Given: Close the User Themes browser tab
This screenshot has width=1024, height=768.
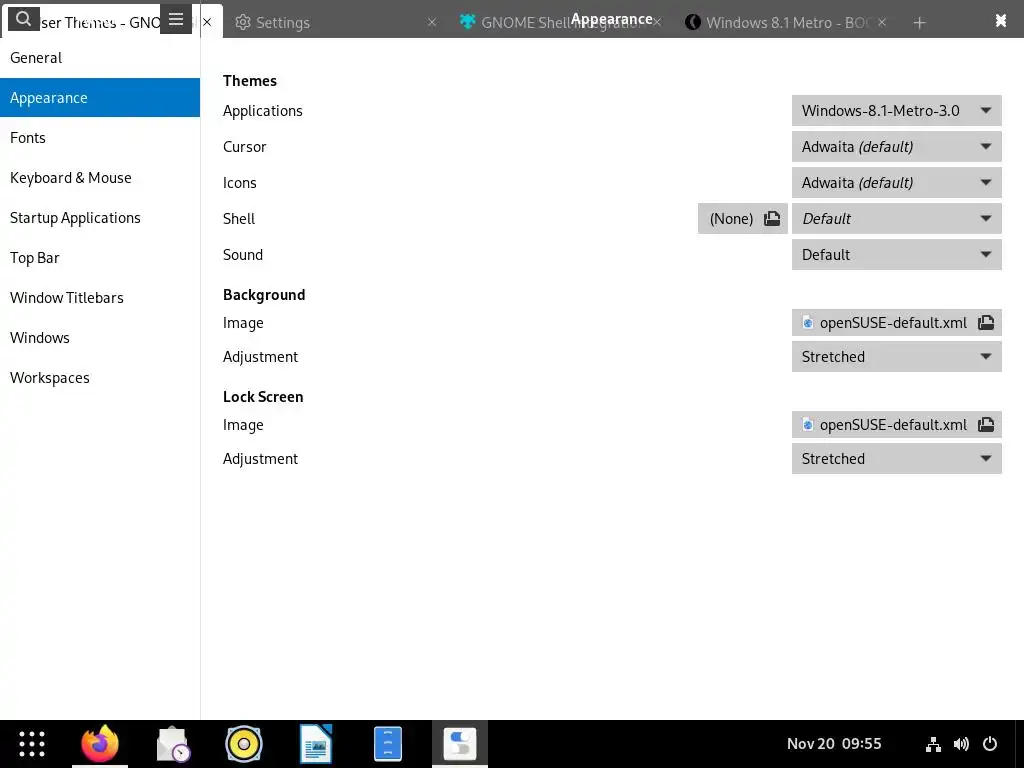Looking at the screenshot, I should click(207, 22).
